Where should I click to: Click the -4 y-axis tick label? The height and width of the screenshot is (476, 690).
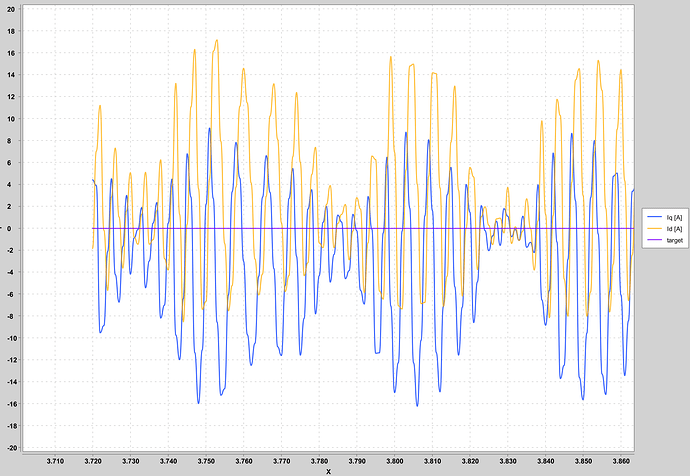click(11, 272)
